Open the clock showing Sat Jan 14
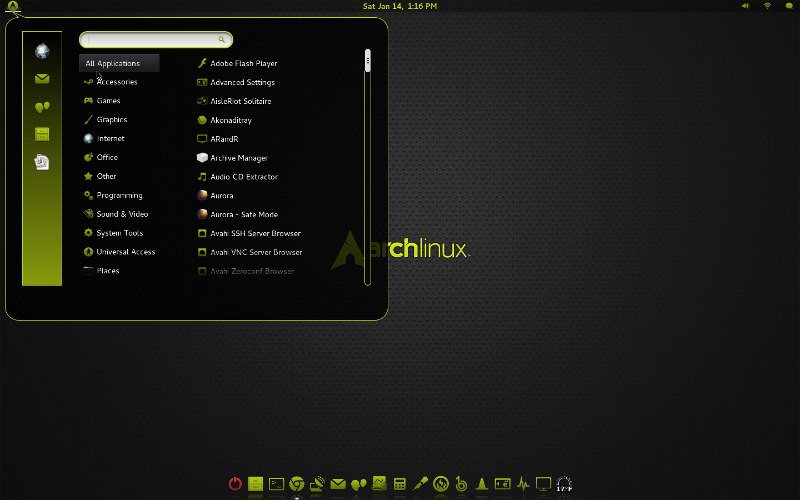This screenshot has height=500, width=800. [400, 6]
